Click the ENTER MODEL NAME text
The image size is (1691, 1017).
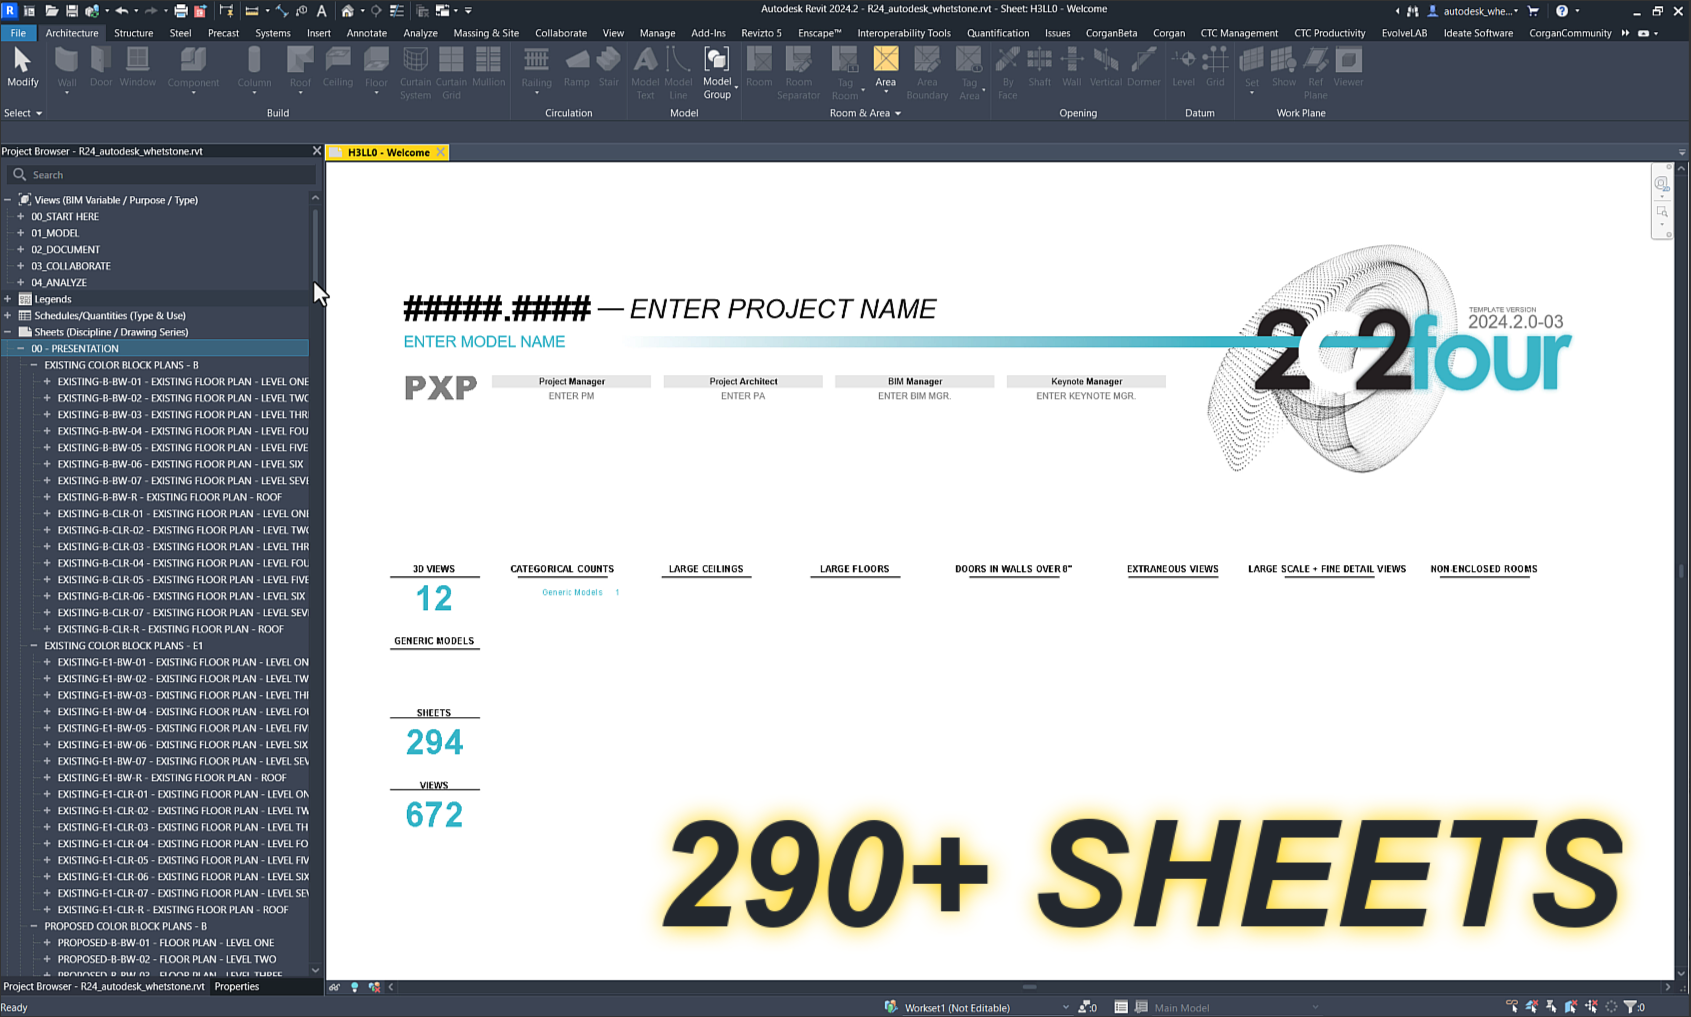(484, 341)
